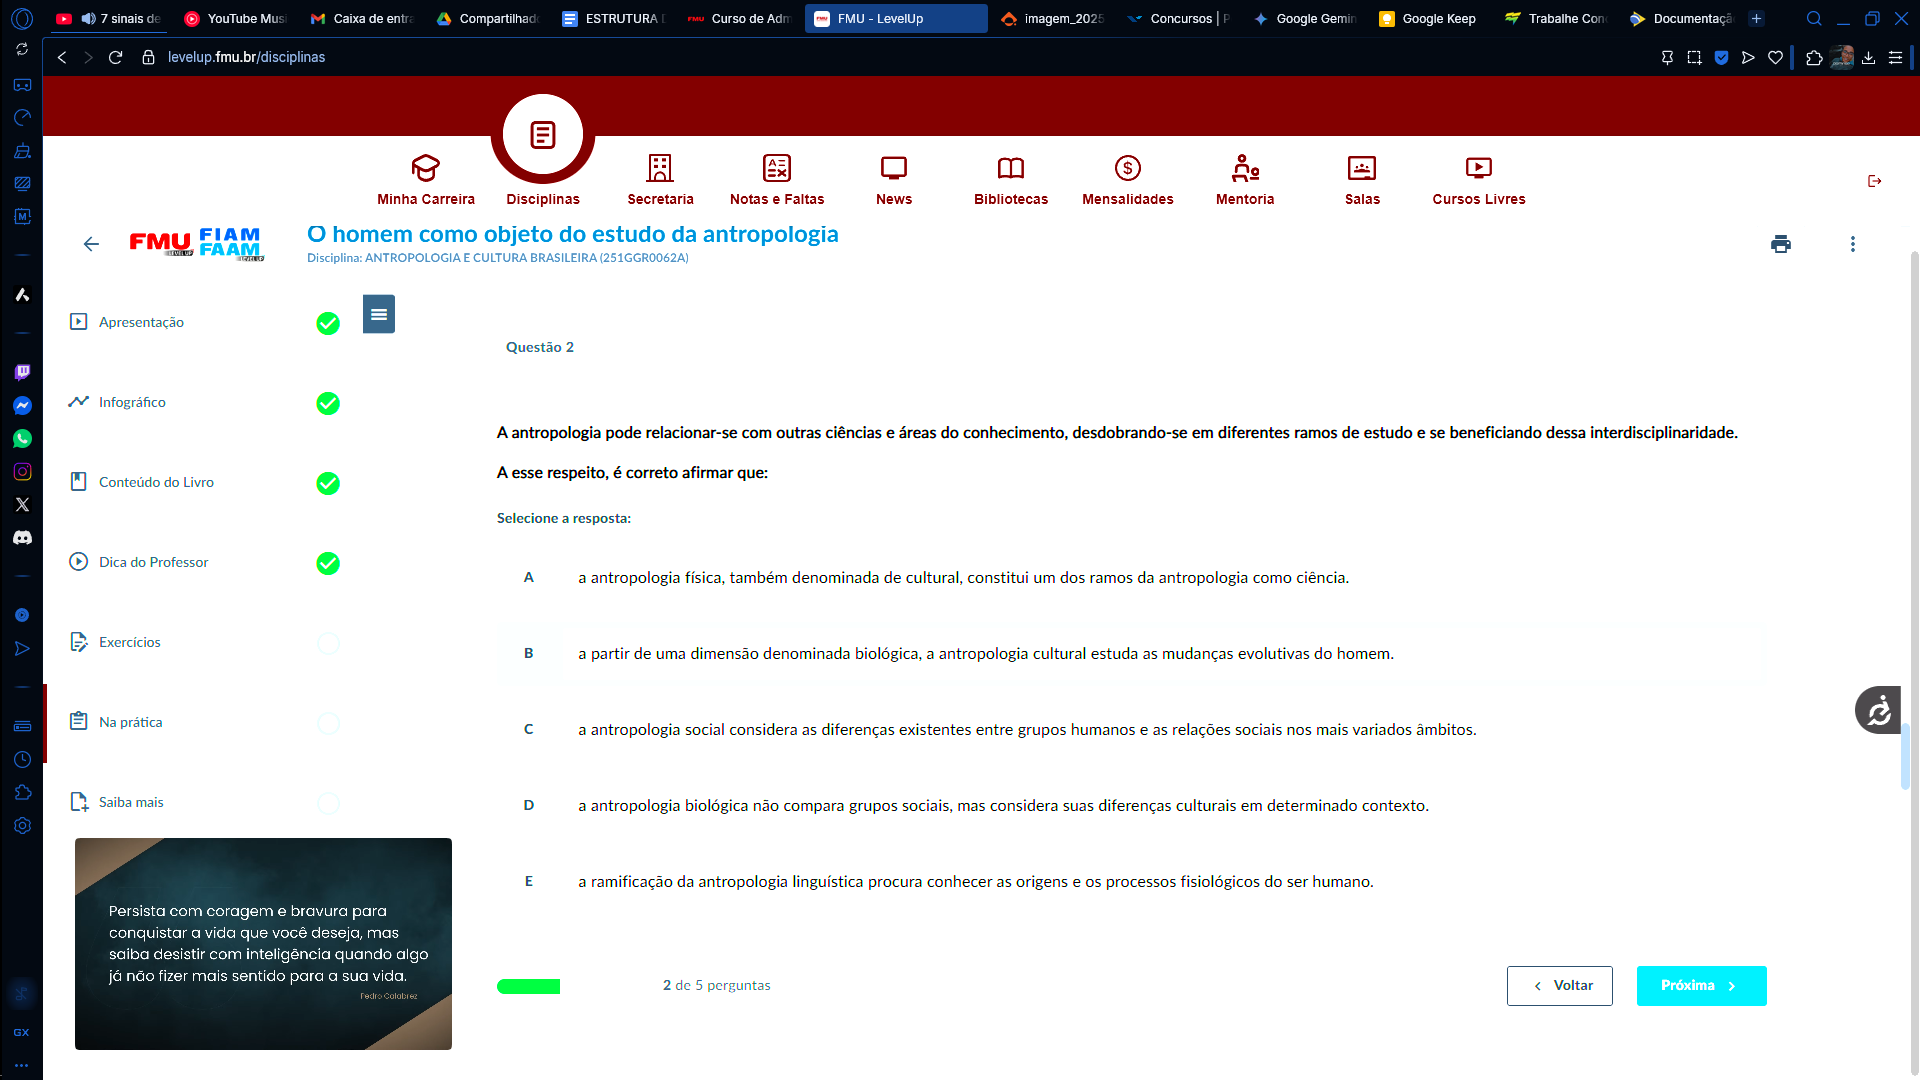
Task: Click the green question progress bar
Action: (x=528, y=987)
